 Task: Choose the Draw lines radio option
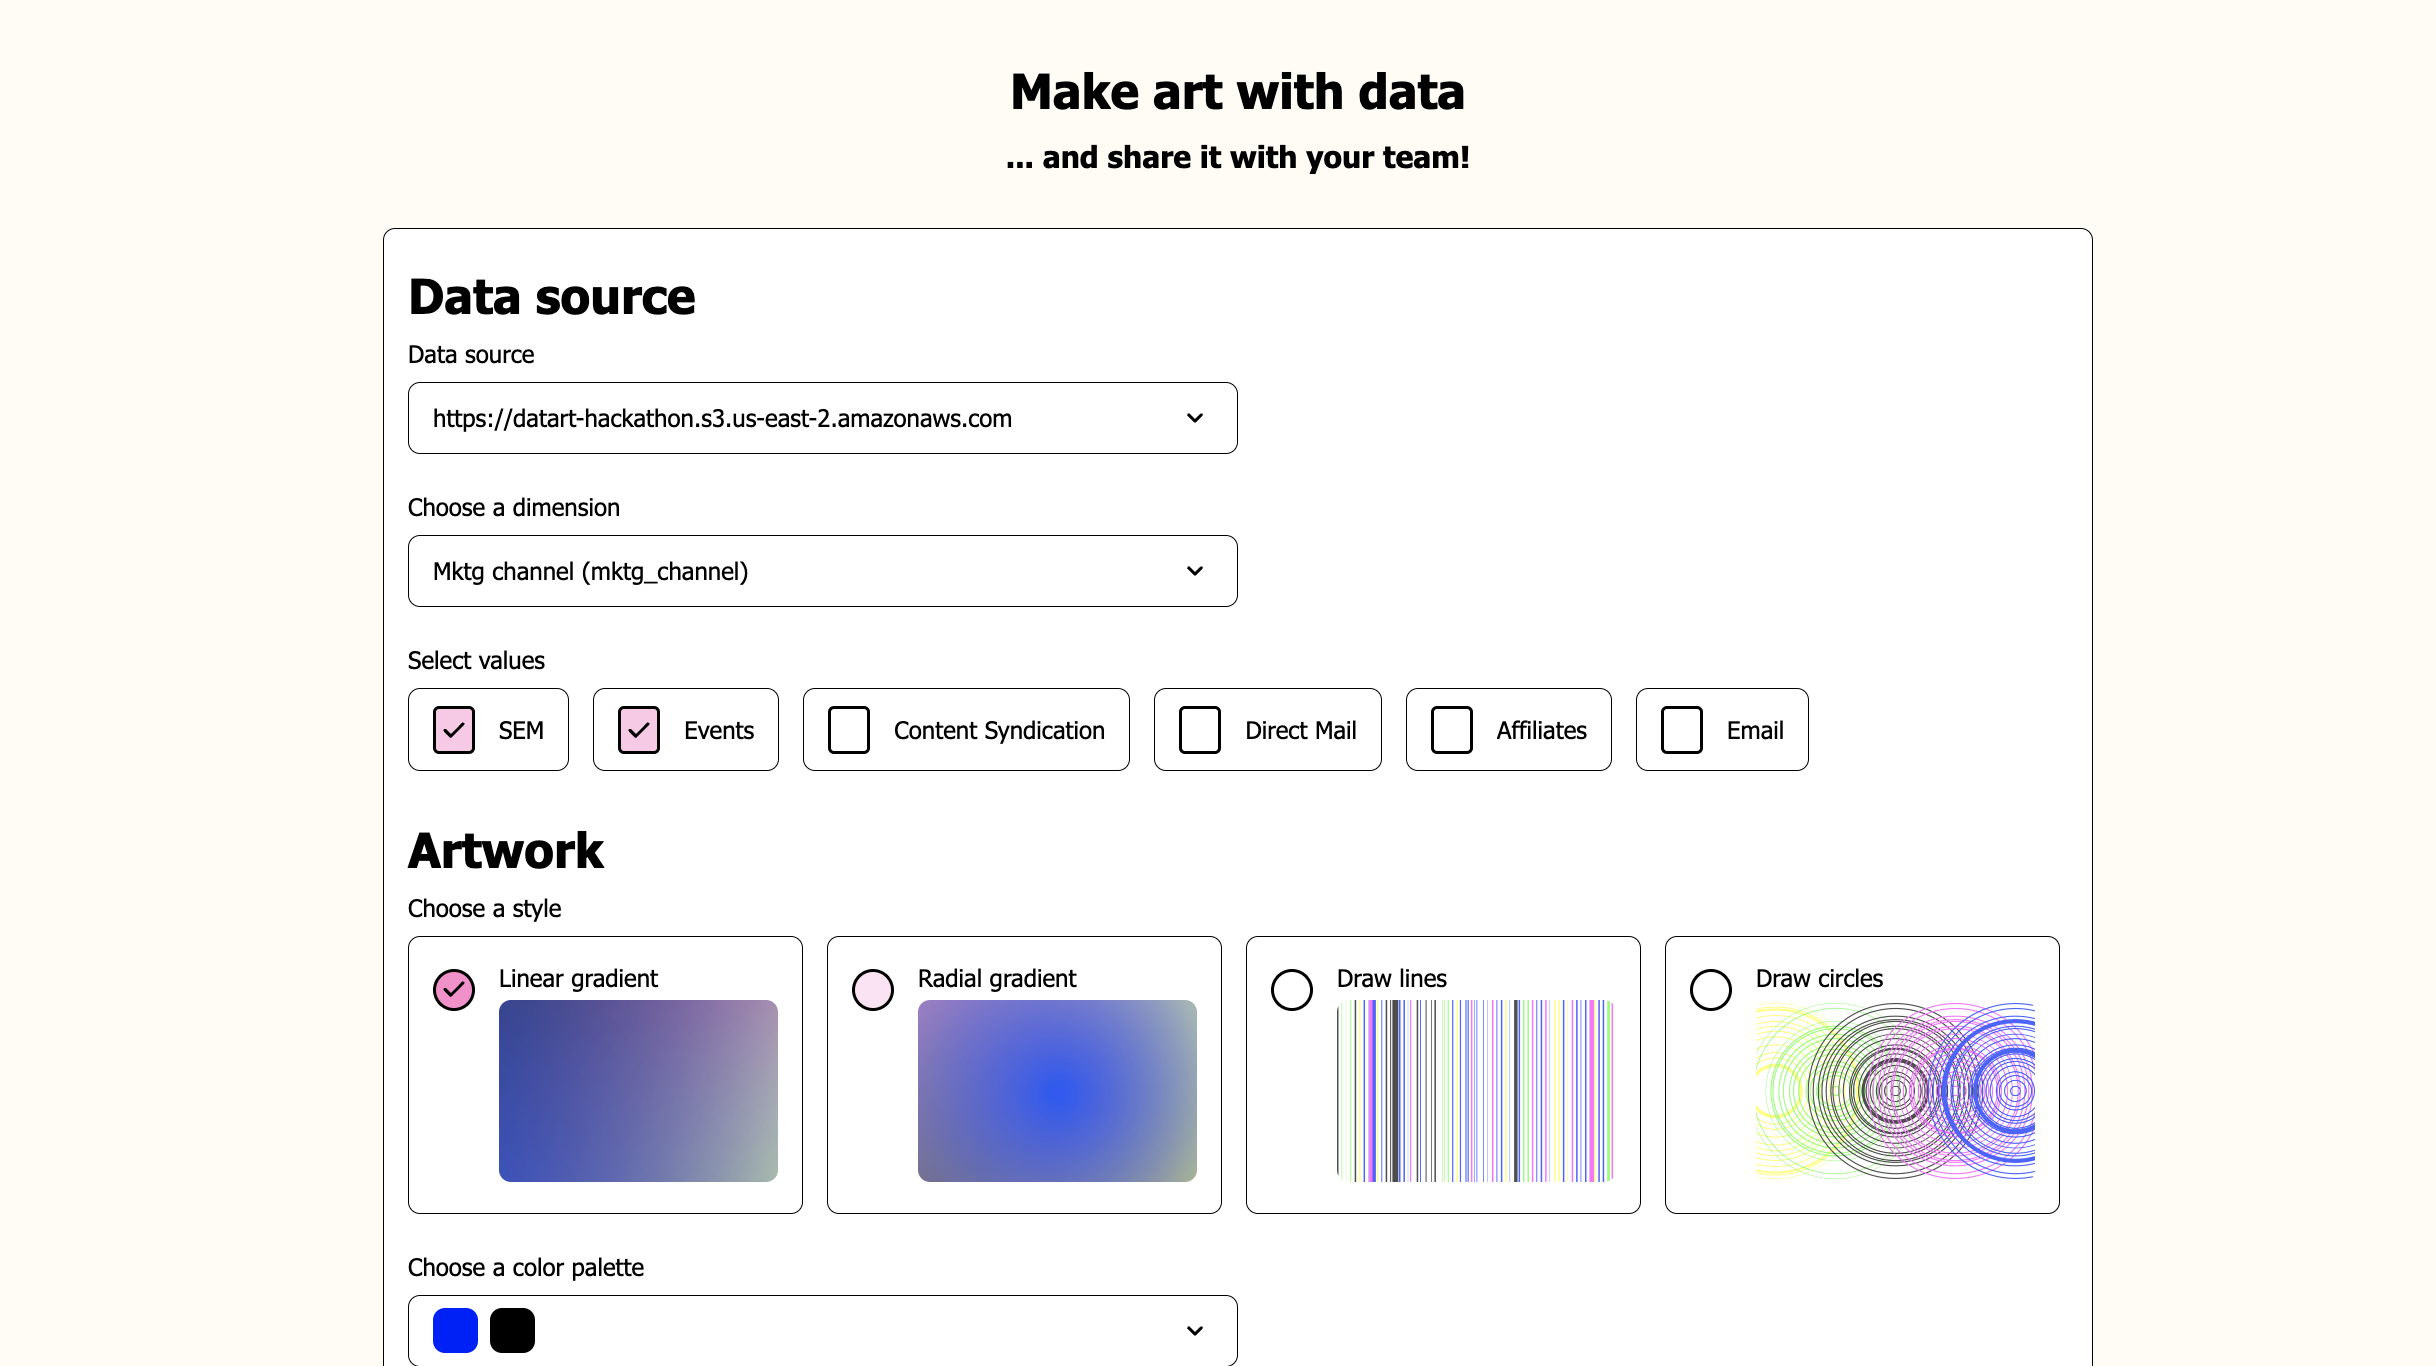point(1292,990)
